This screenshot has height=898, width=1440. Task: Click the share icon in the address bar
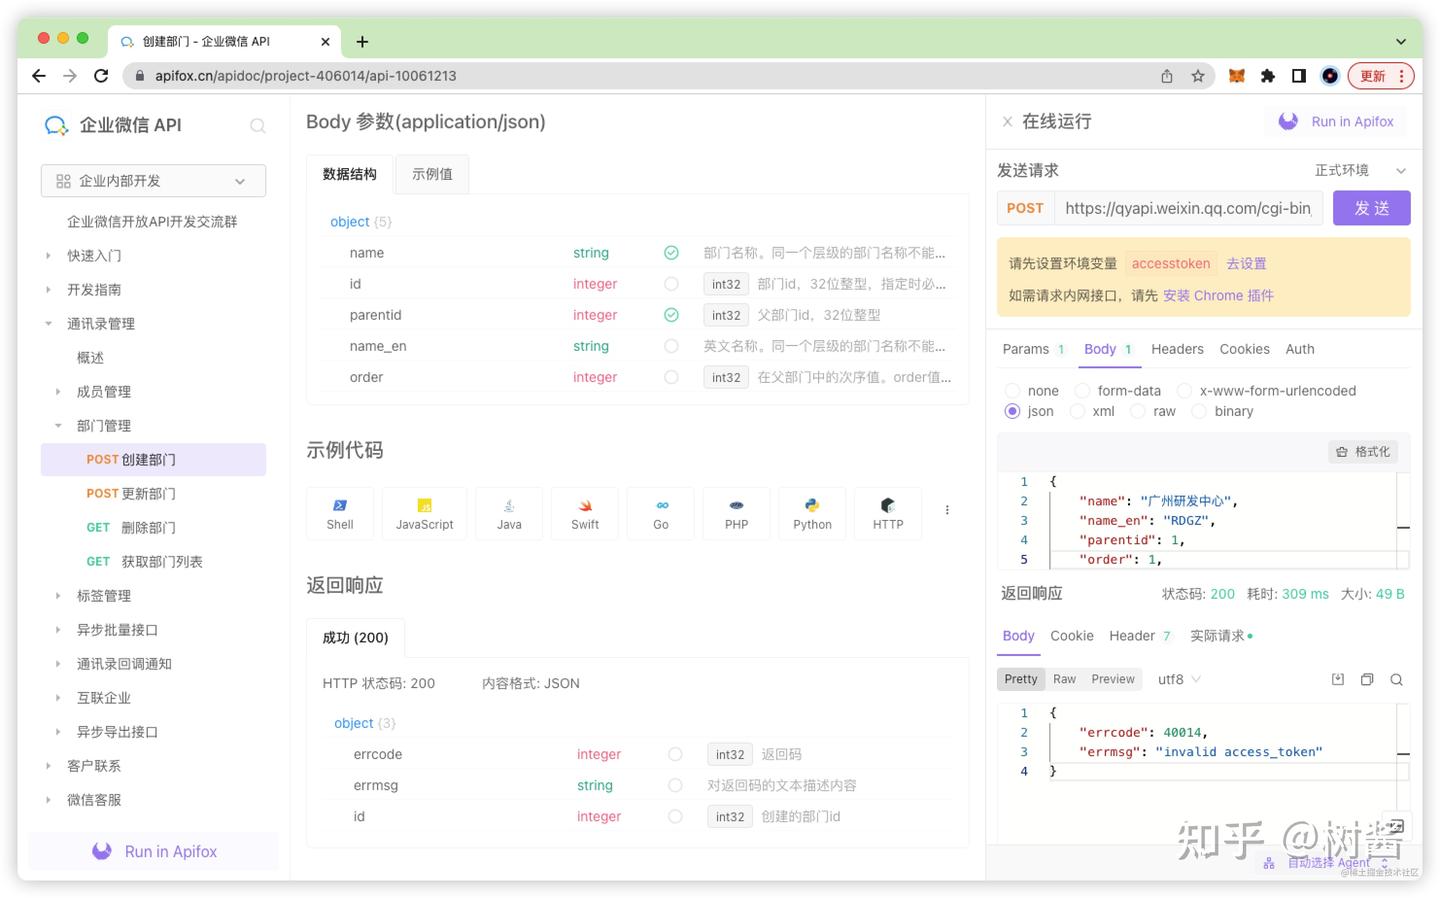(x=1167, y=76)
